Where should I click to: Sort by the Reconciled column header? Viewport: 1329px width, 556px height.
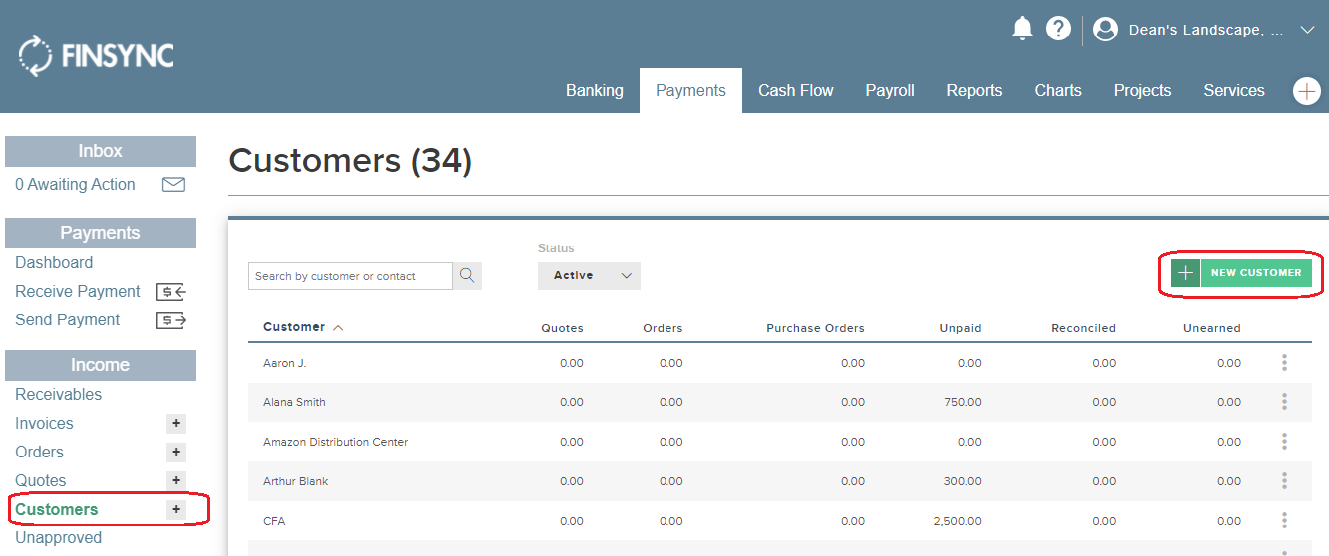(x=1083, y=328)
